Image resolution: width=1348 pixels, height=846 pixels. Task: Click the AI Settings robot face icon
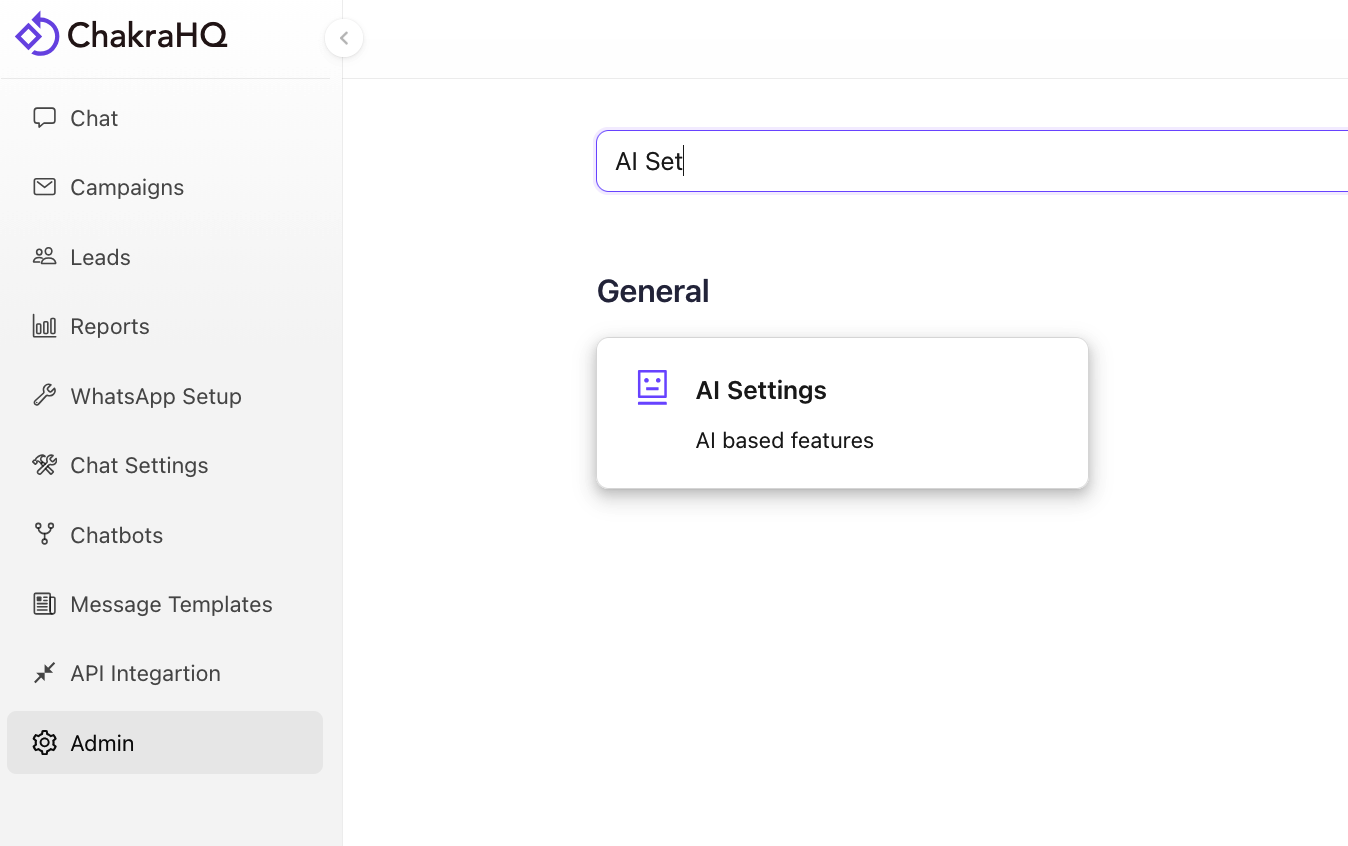tap(652, 388)
